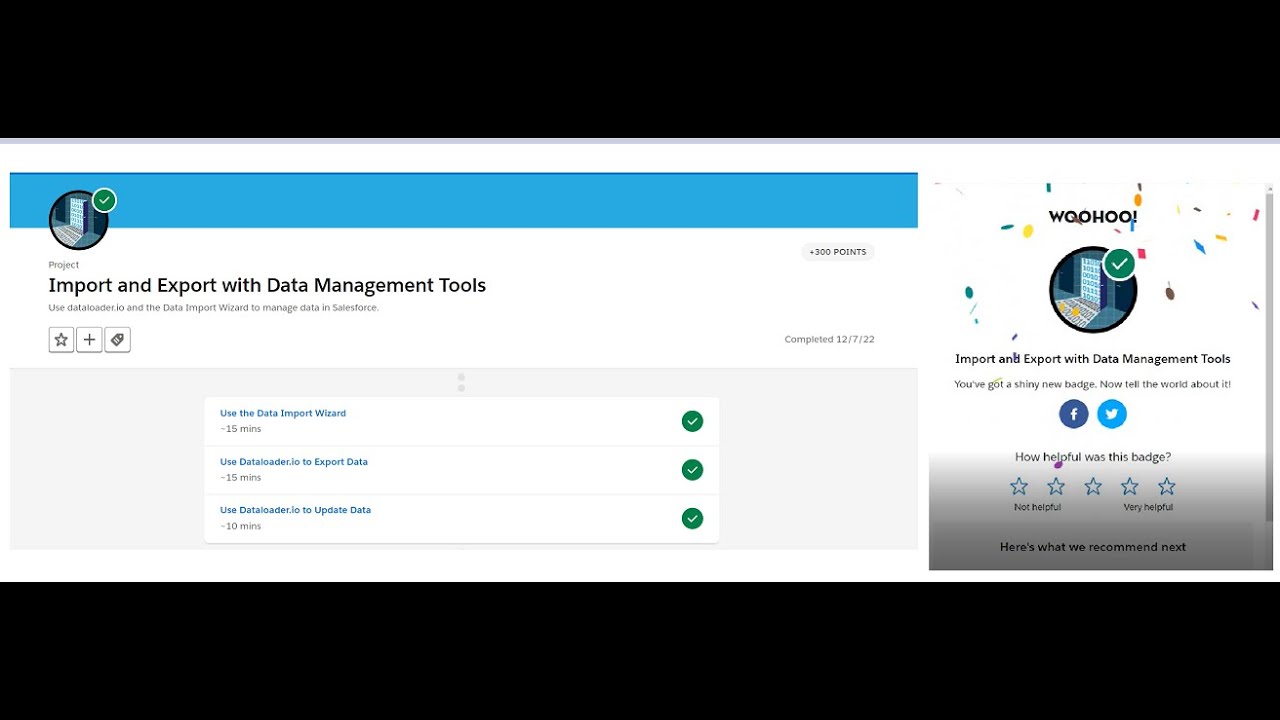The image size is (1280, 720).
Task: Click the +300 POINTS pill
Action: 838,252
